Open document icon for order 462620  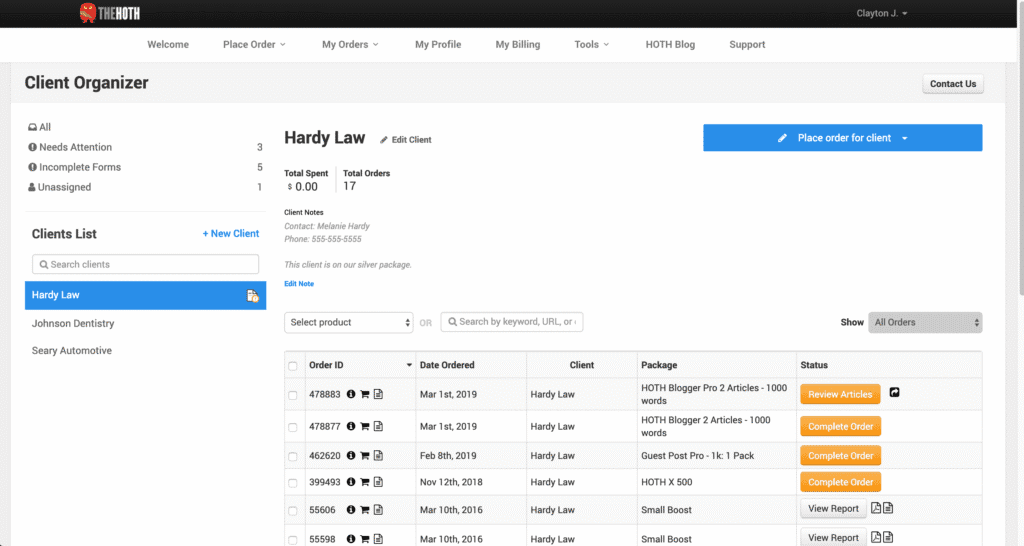point(378,455)
